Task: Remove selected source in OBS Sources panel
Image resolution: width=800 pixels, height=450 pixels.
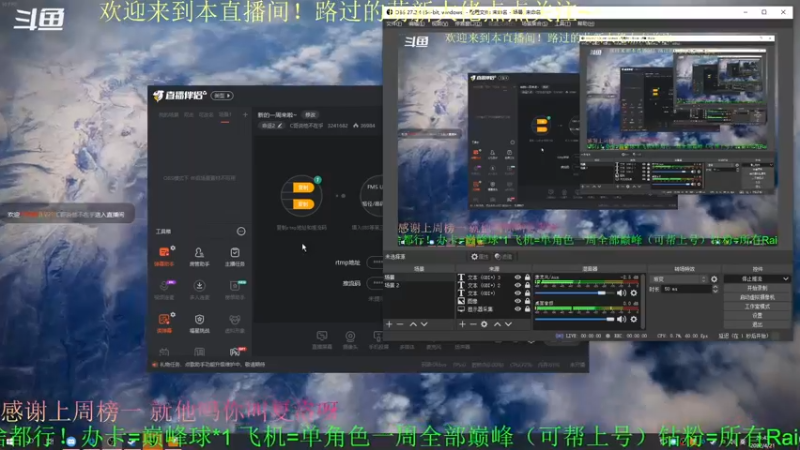Action: 473,324
